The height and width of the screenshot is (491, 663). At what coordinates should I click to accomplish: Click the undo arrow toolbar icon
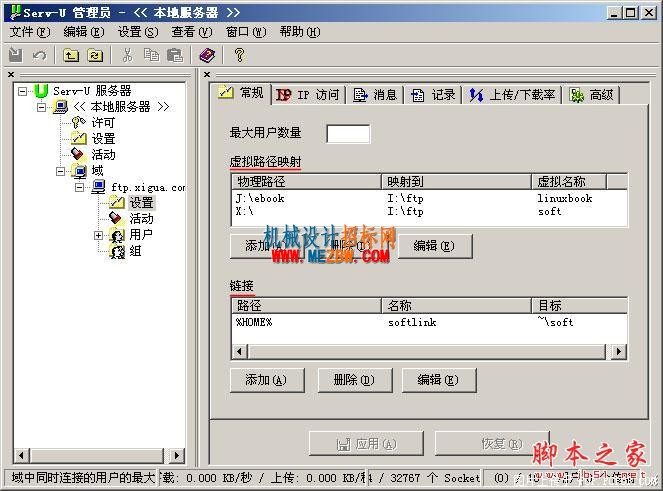pyautogui.click(x=40, y=55)
